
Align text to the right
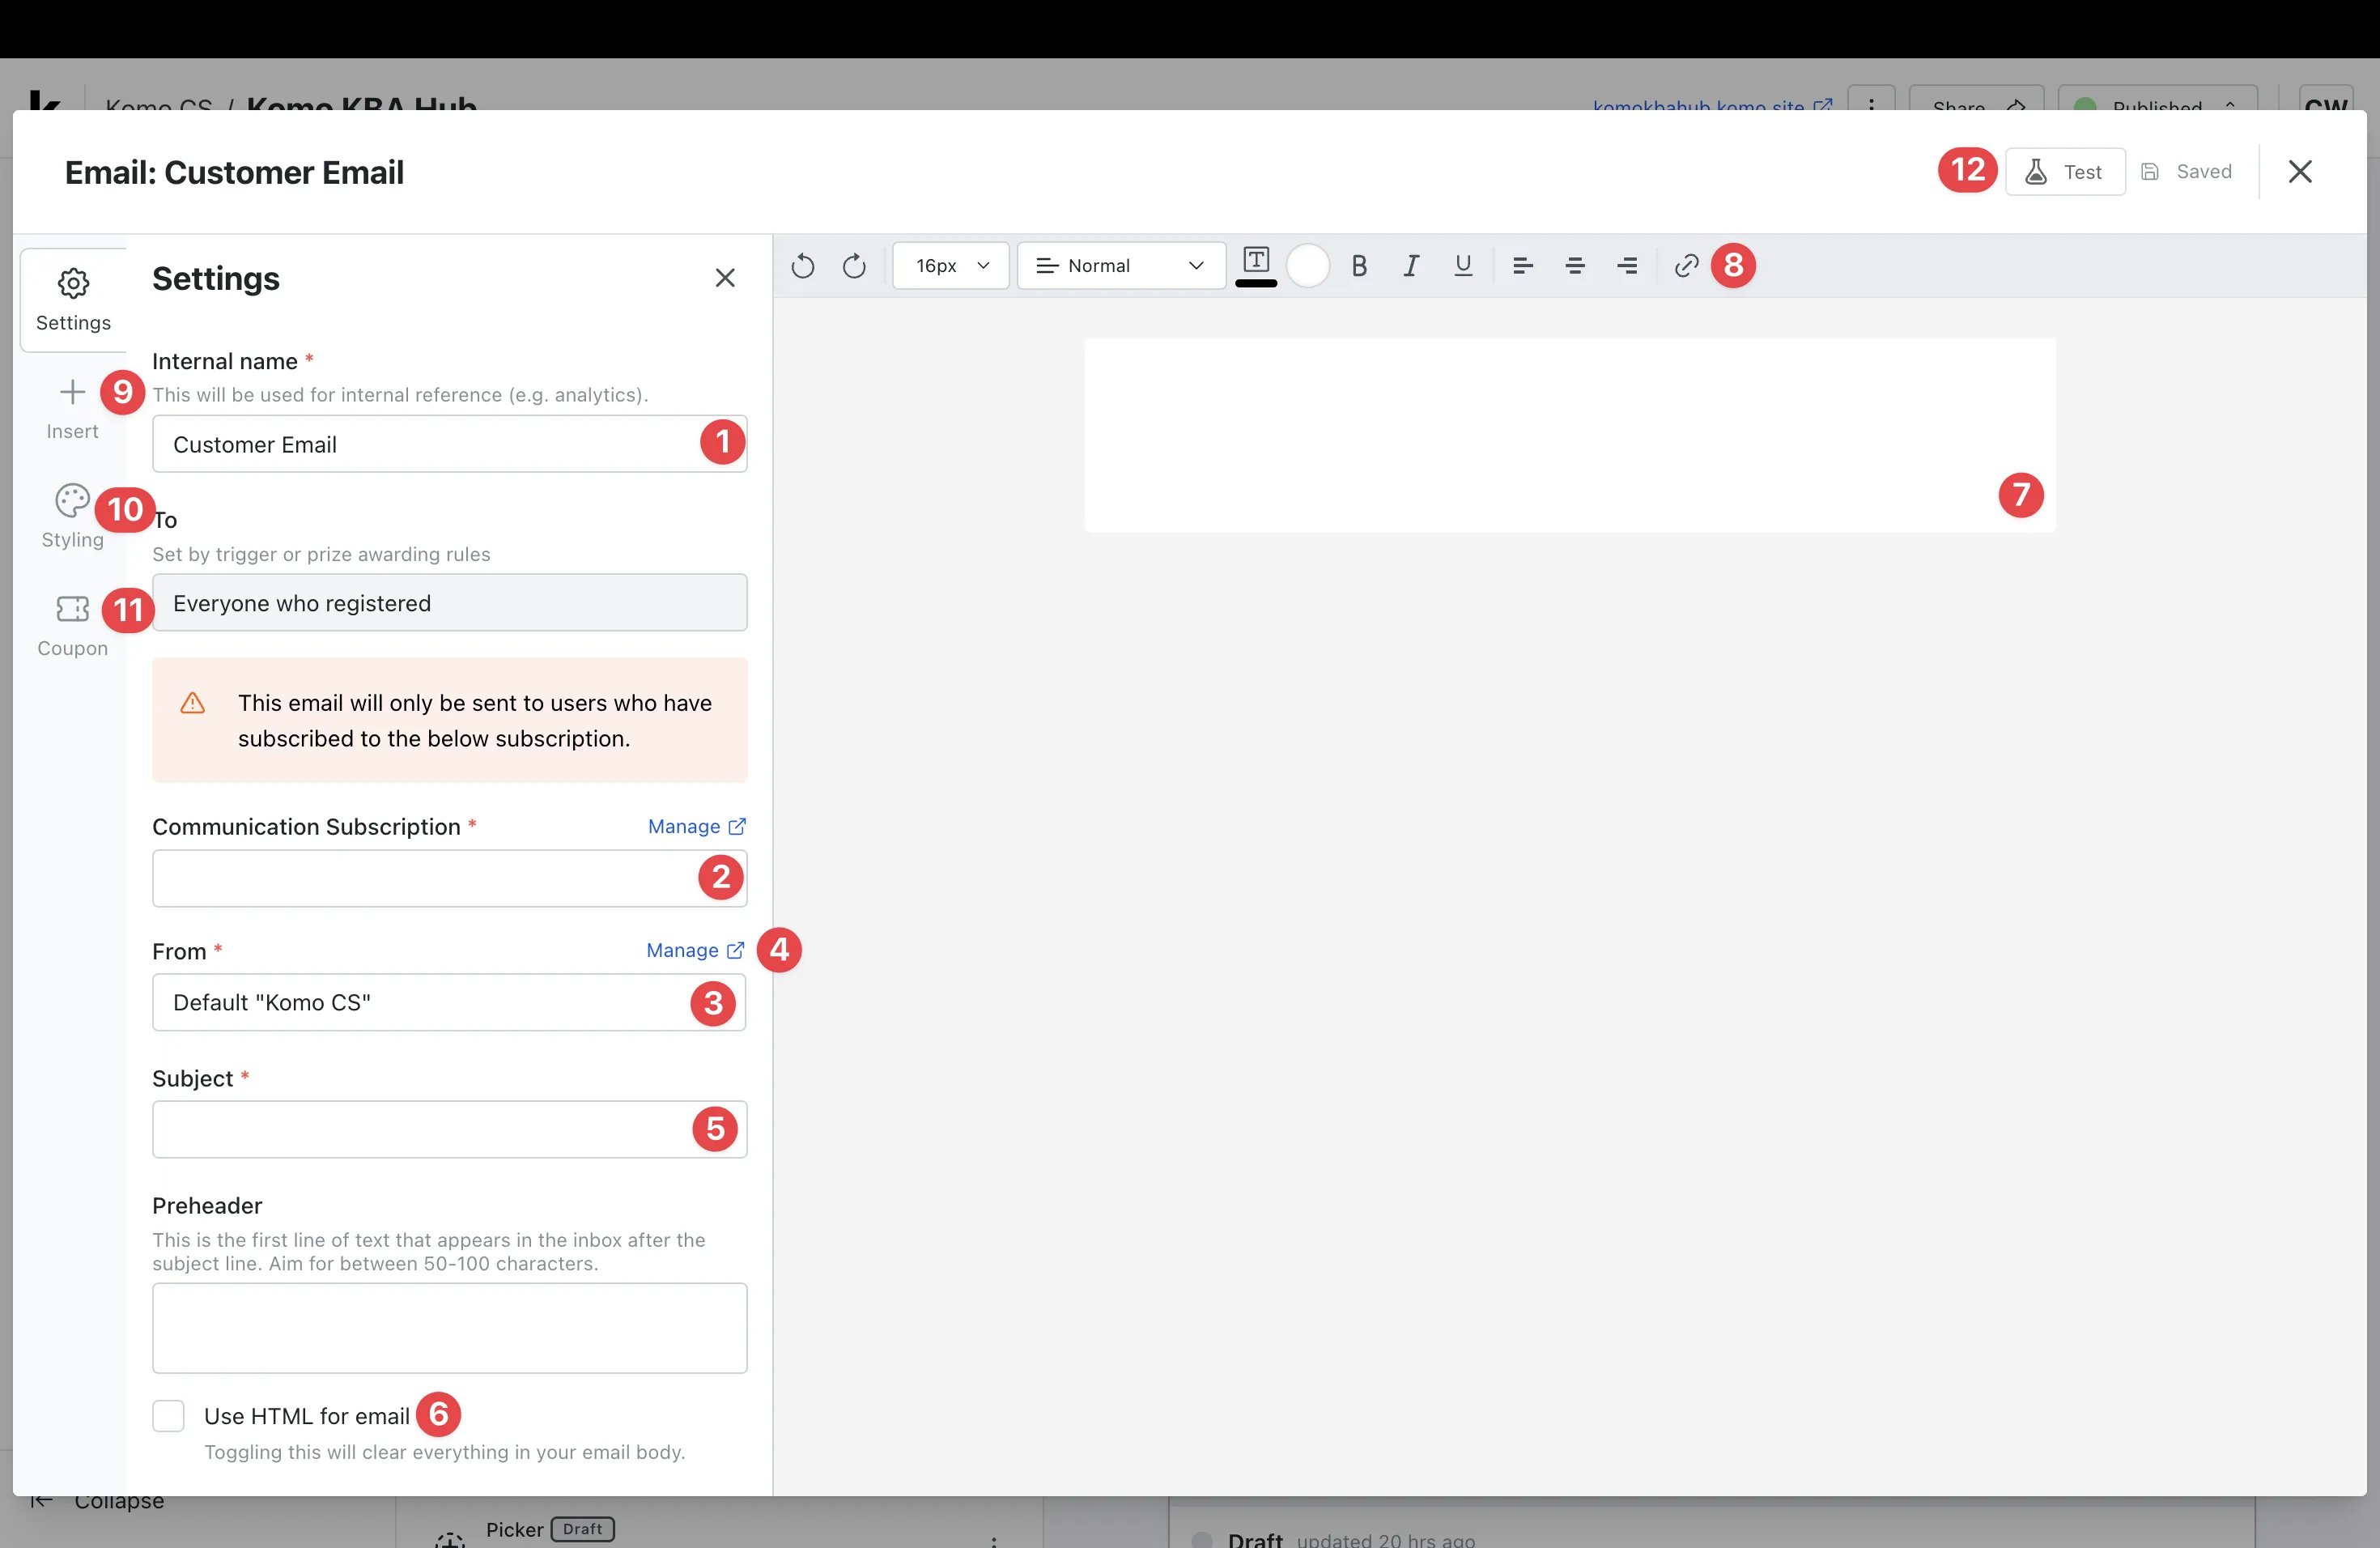(1627, 266)
